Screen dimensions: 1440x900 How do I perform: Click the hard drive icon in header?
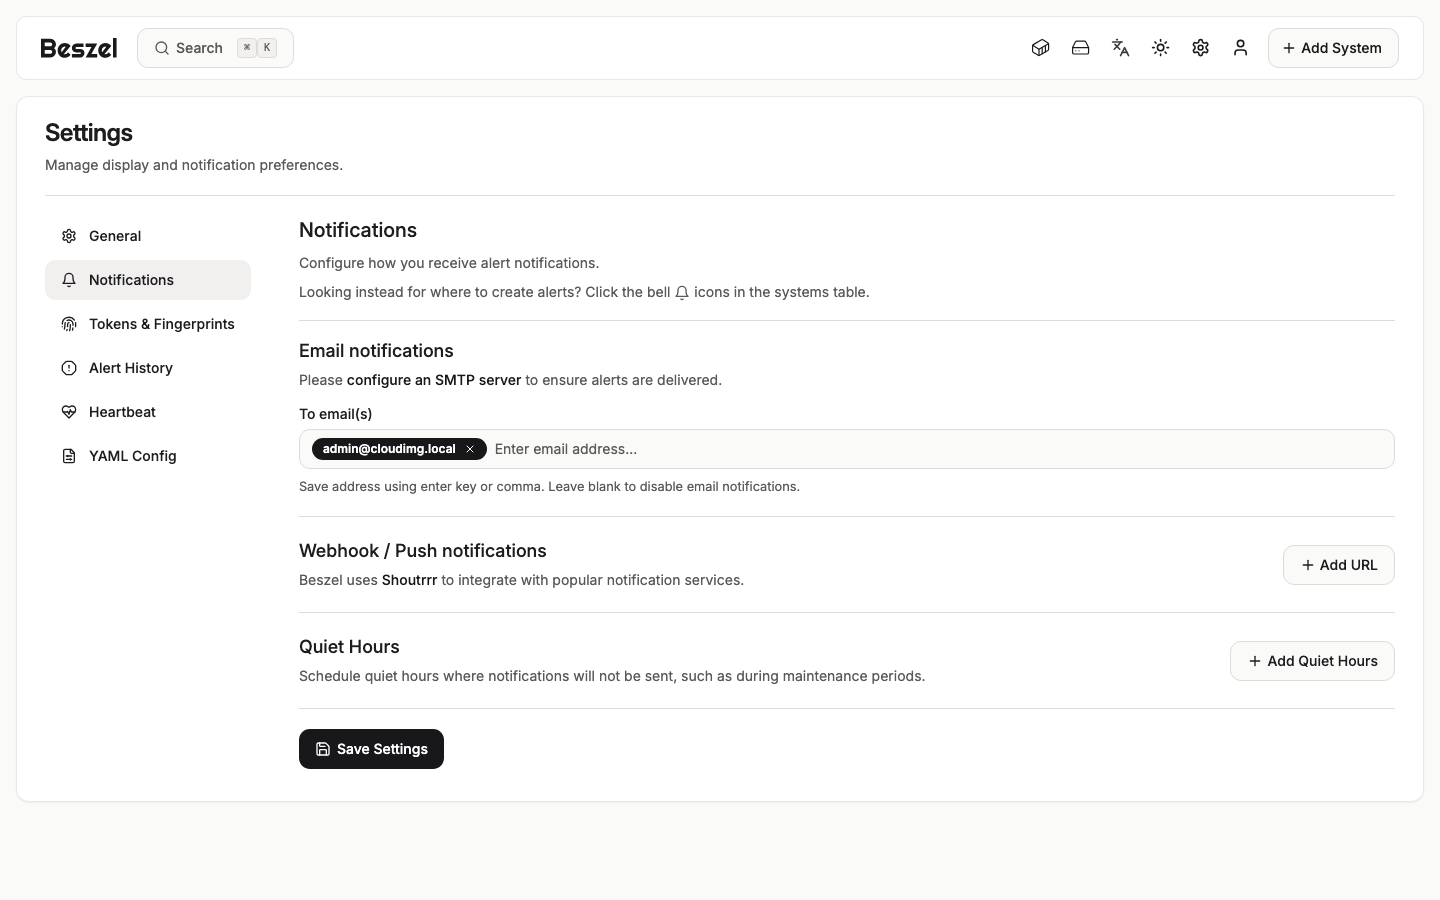coord(1080,48)
